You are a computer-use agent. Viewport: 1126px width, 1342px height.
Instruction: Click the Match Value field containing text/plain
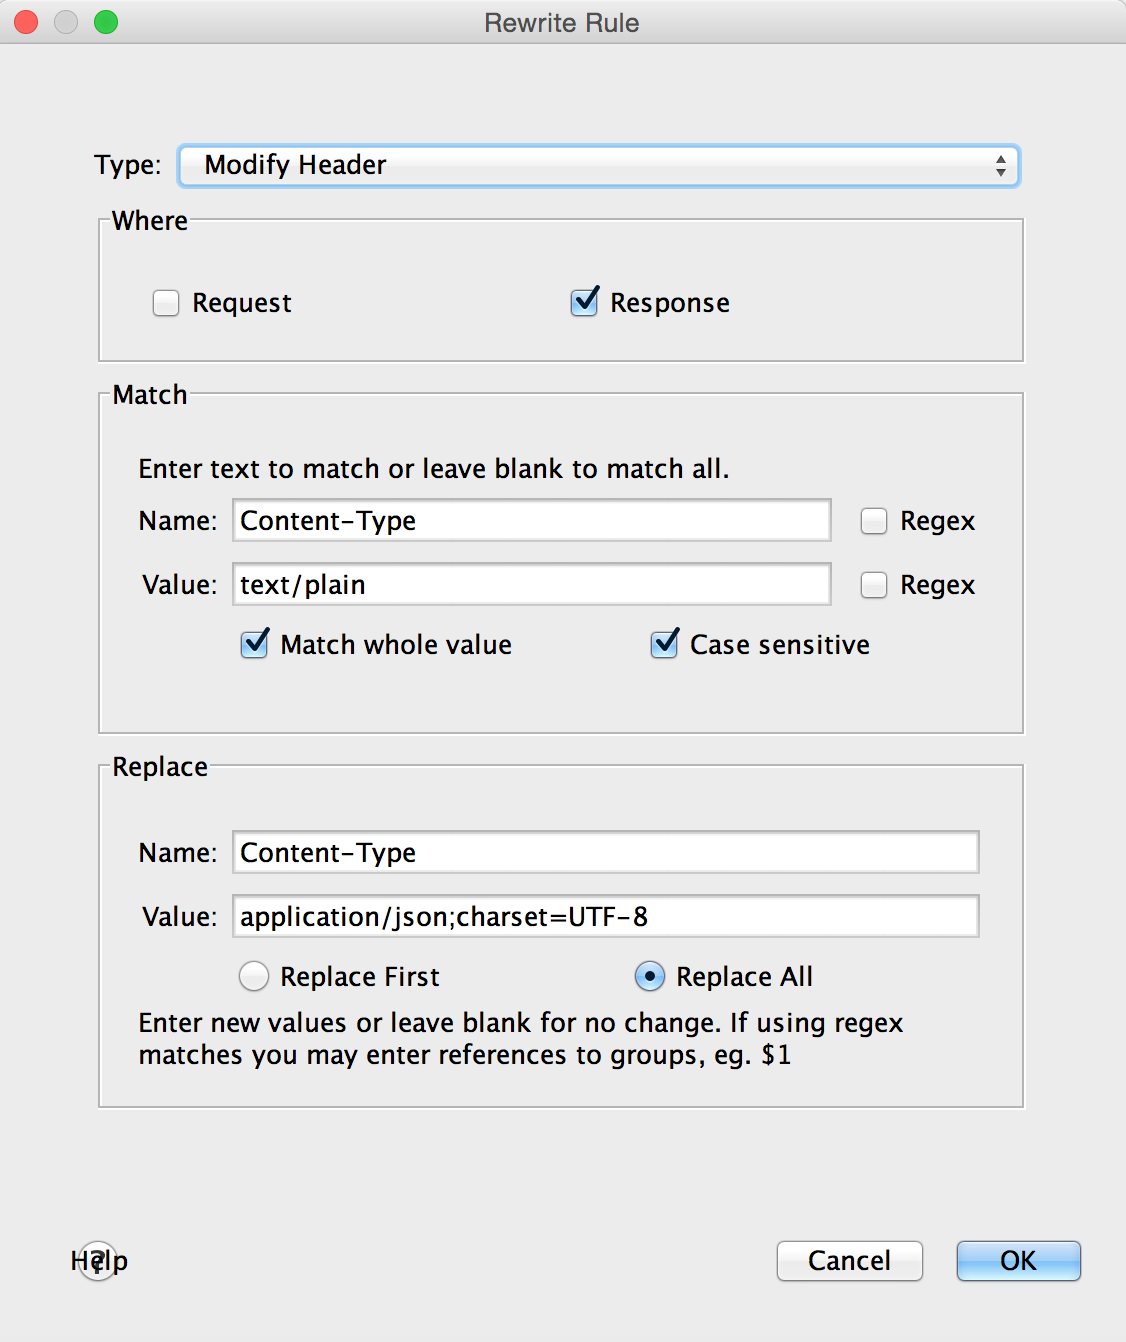coord(531,585)
